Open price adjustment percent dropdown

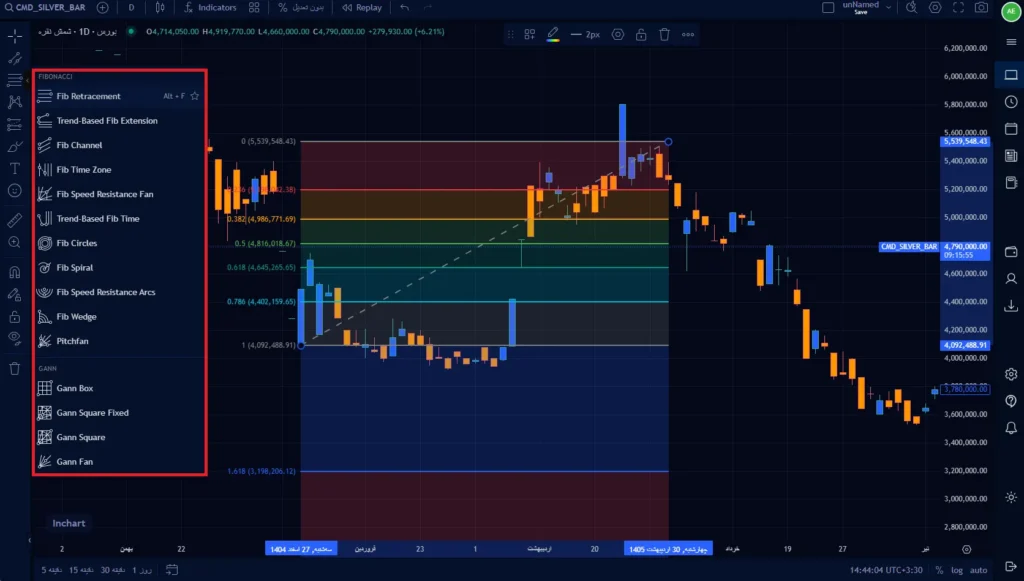coord(301,8)
